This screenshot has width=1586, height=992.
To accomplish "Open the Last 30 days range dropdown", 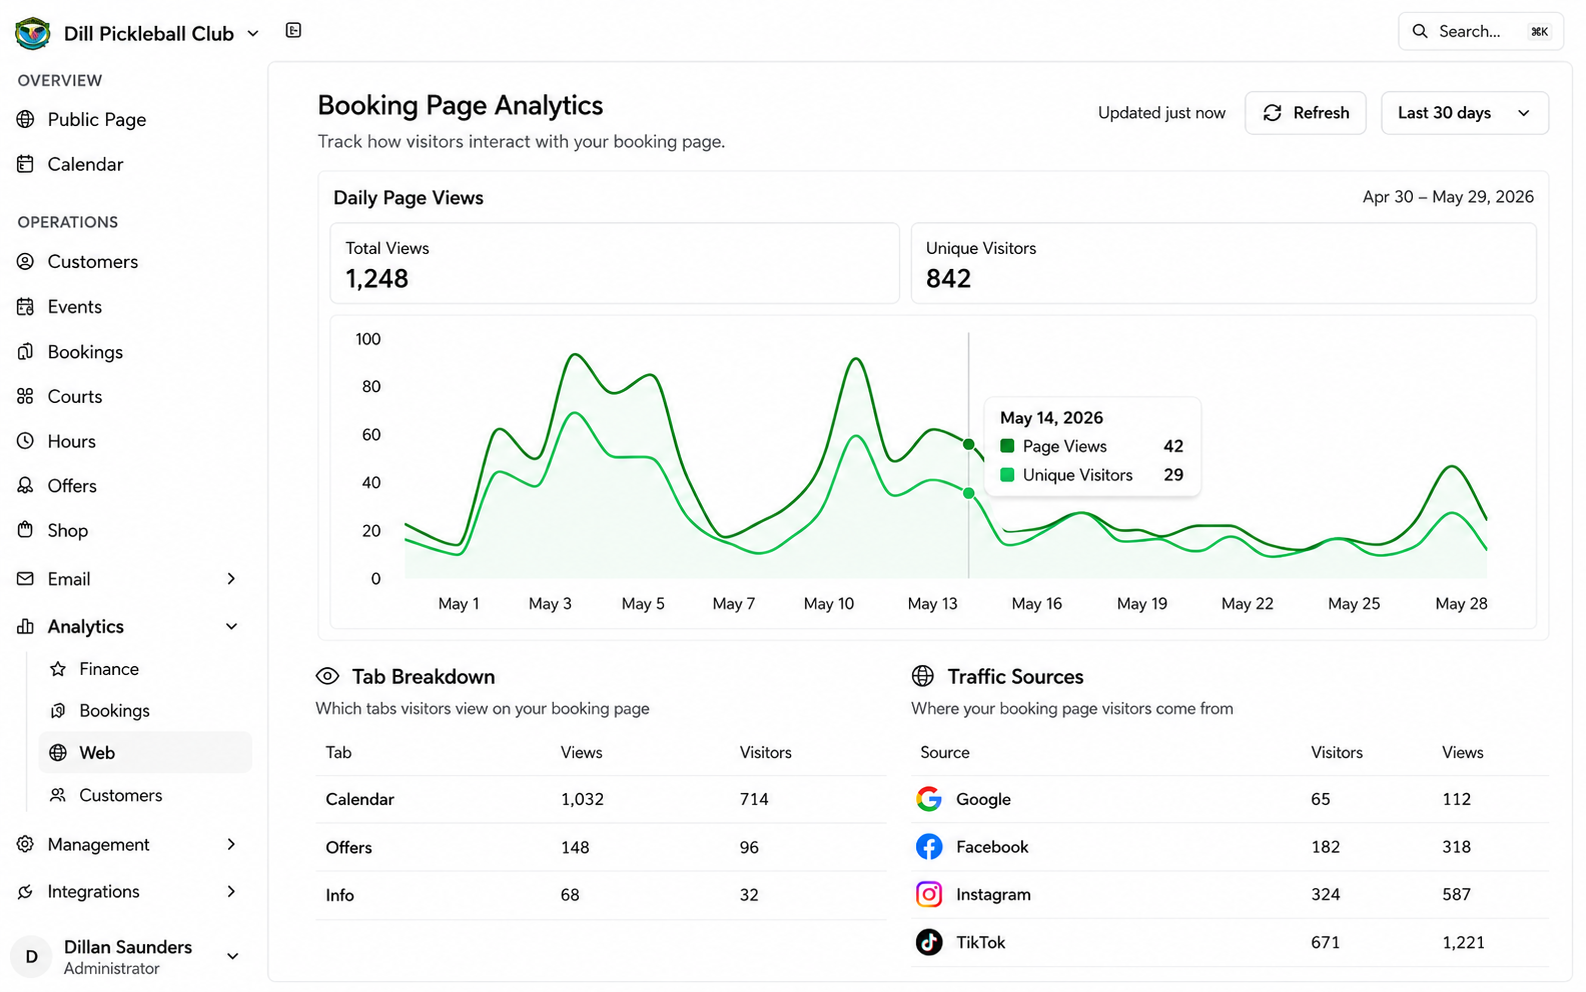I will tap(1464, 113).
